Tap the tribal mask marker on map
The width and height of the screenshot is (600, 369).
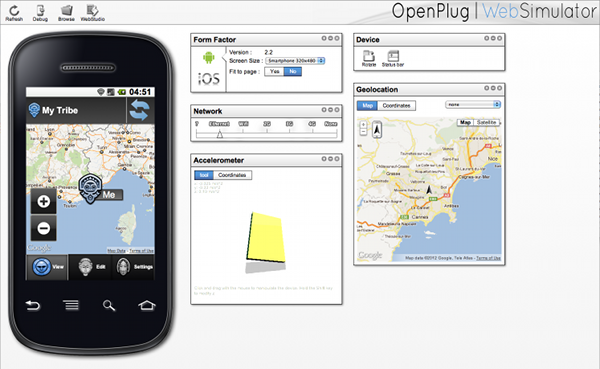(90, 188)
